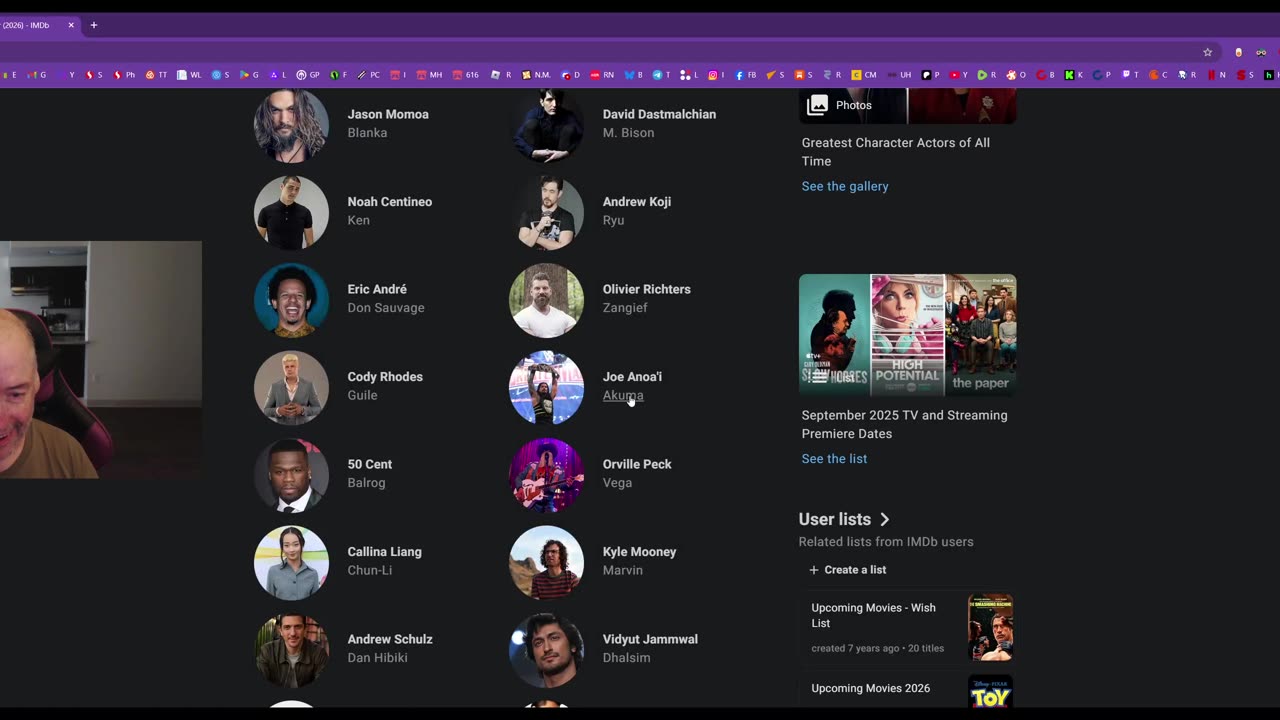Open the Telegram bookmark

click(x=661, y=75)
